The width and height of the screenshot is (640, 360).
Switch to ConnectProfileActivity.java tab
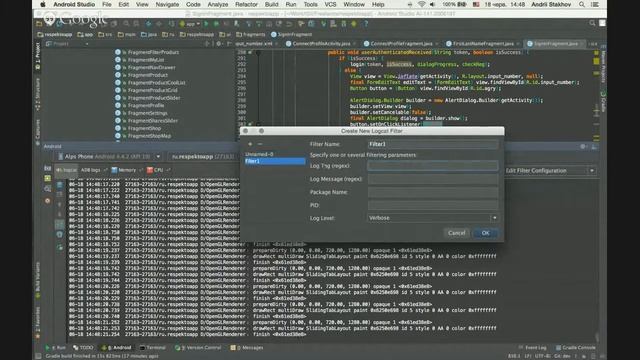coord(321,44)
